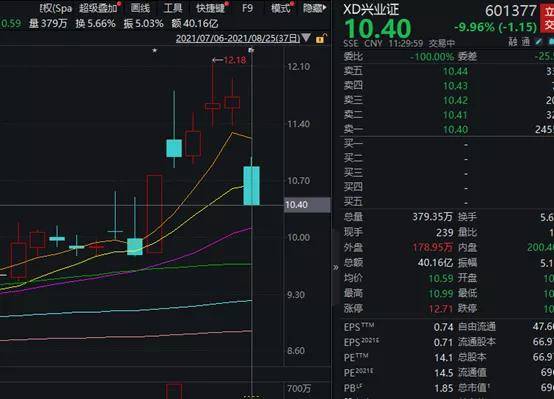The width and height of the screenshot is (554, 399).
Task: Open the 工具 menu
Action: [173, 8]
